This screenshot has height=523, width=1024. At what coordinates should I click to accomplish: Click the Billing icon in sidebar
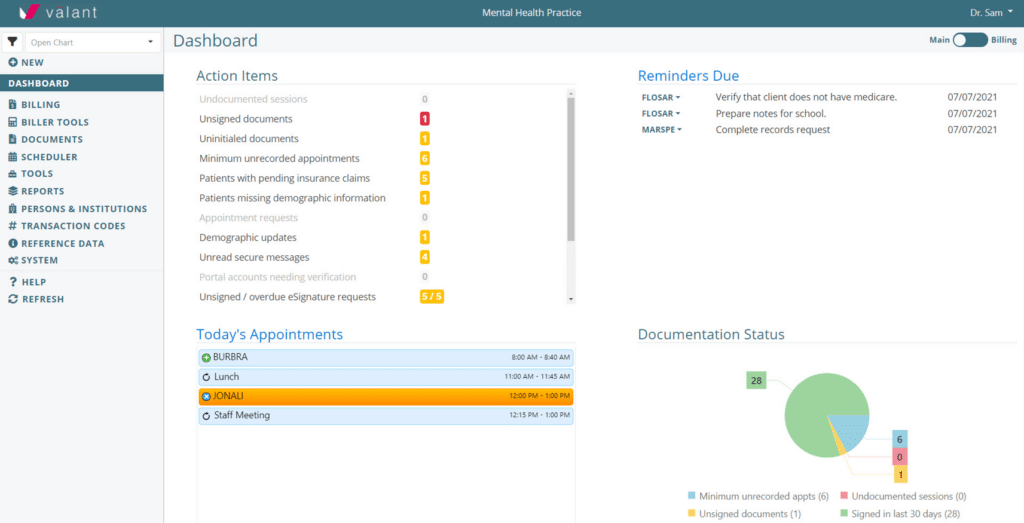(x=12, y=104)
